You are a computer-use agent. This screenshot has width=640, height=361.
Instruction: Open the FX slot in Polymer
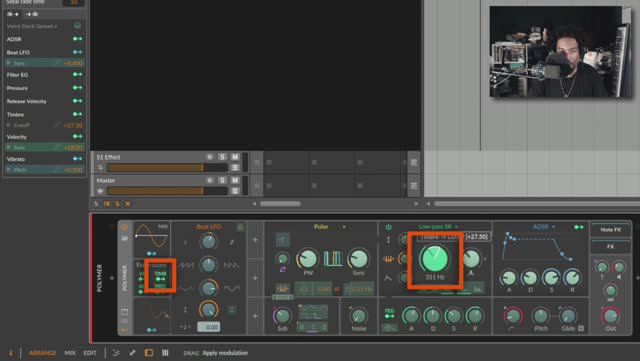point(611,247)
